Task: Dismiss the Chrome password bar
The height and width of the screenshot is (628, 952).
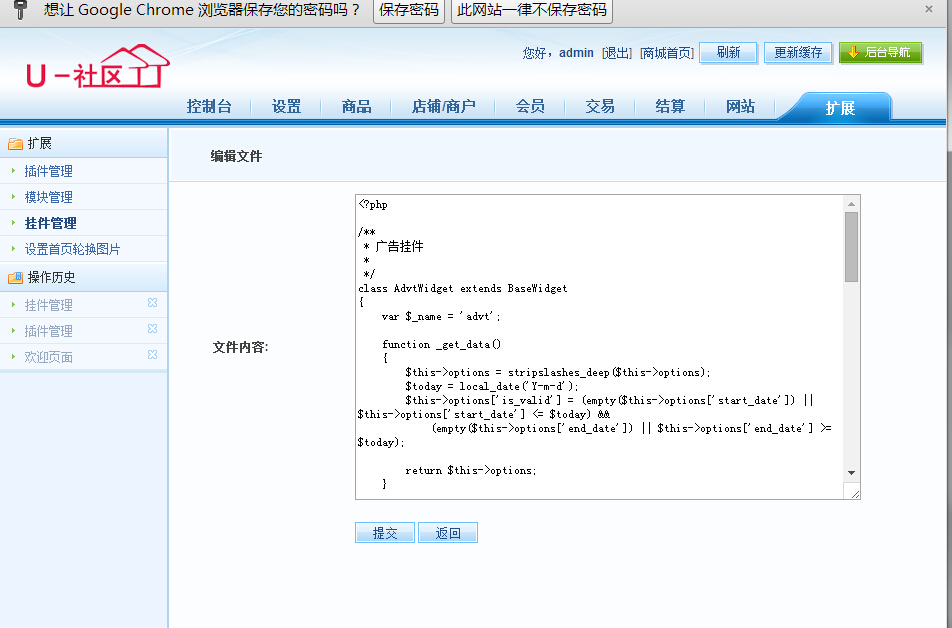Action: click(928, 9)
